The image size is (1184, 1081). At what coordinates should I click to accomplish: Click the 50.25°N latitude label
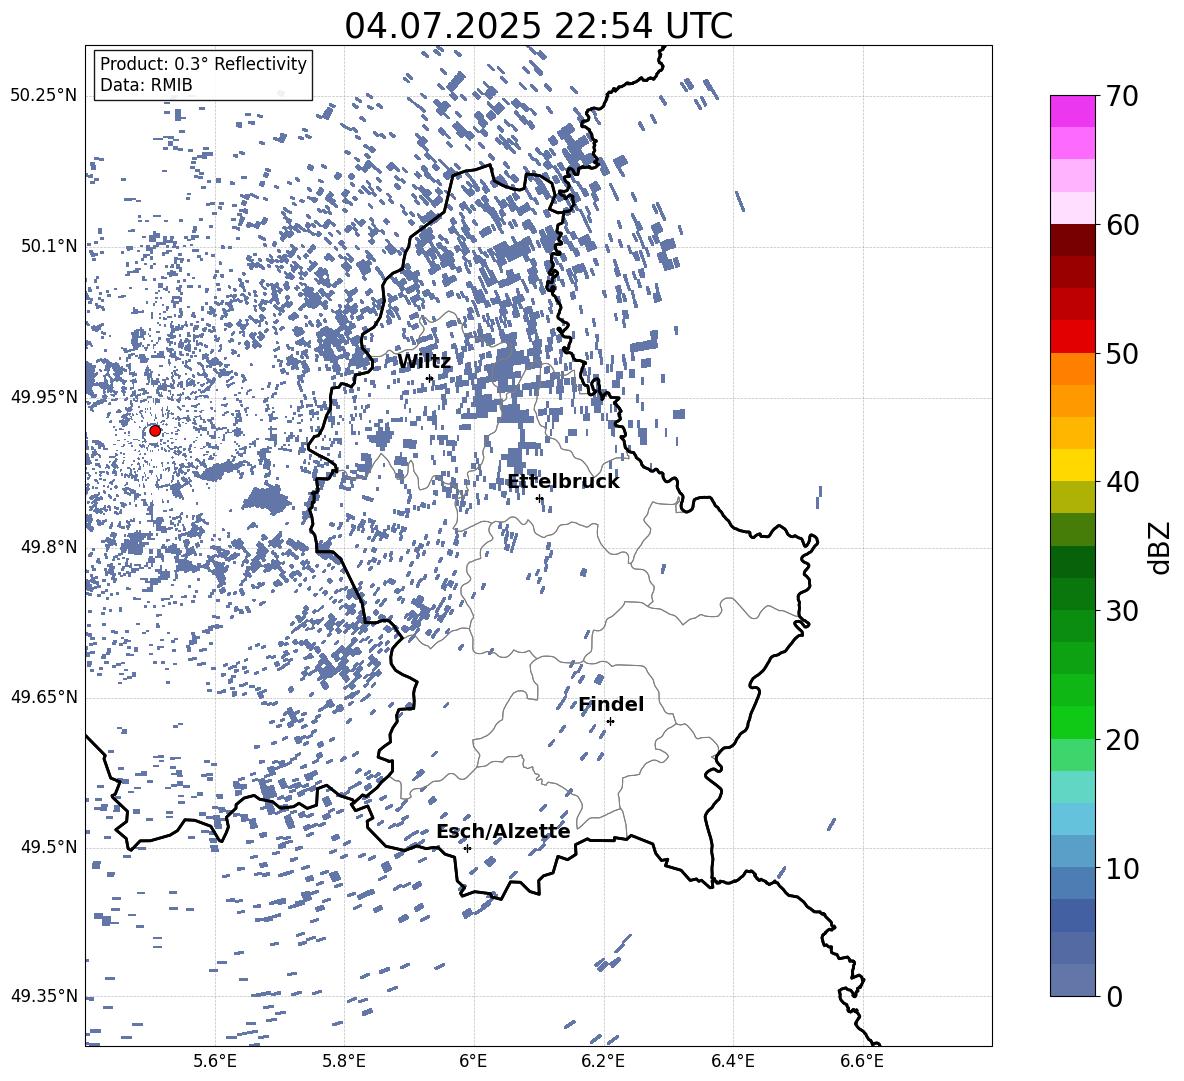(x=45, y=96)
